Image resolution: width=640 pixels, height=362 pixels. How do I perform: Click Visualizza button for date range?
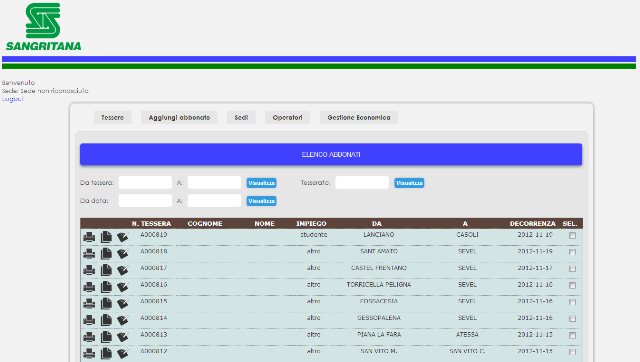(261, 201)
